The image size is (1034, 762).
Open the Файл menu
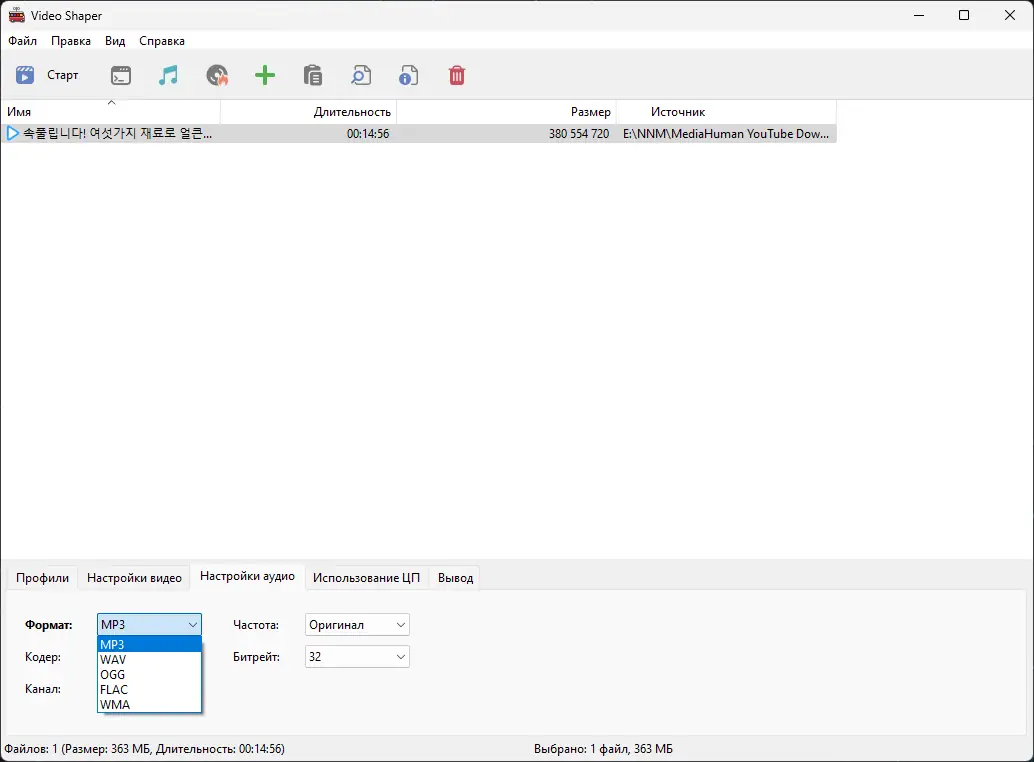click(22, 41)
